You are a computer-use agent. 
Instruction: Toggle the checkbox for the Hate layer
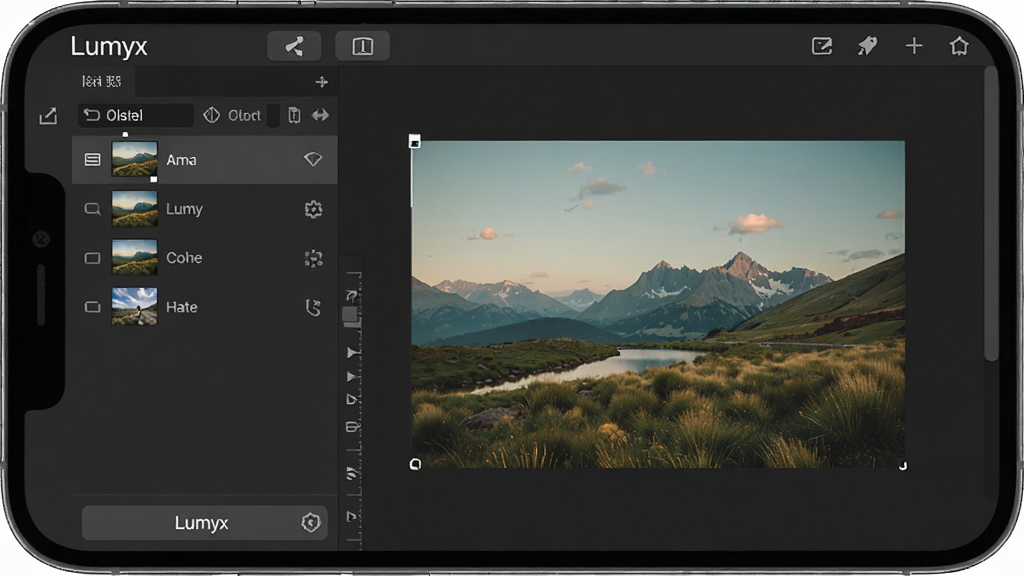coord(93,307)
